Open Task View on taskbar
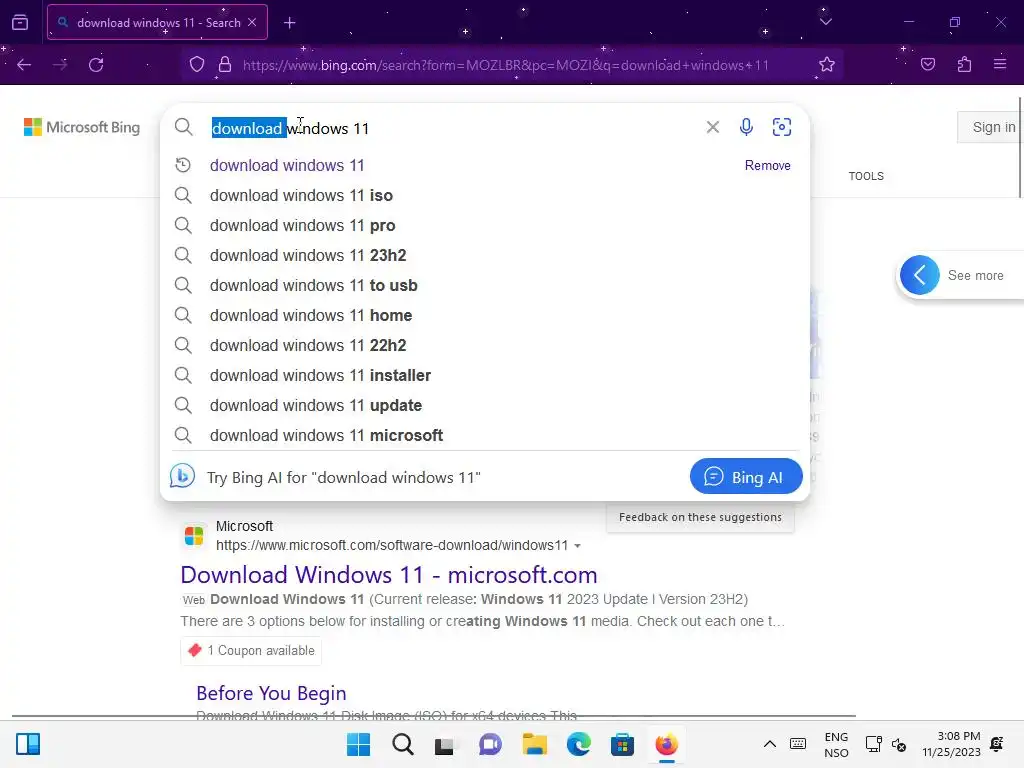Image resolution: width=1024 pixels, height=768 pixels. click(x=445, y=744)
